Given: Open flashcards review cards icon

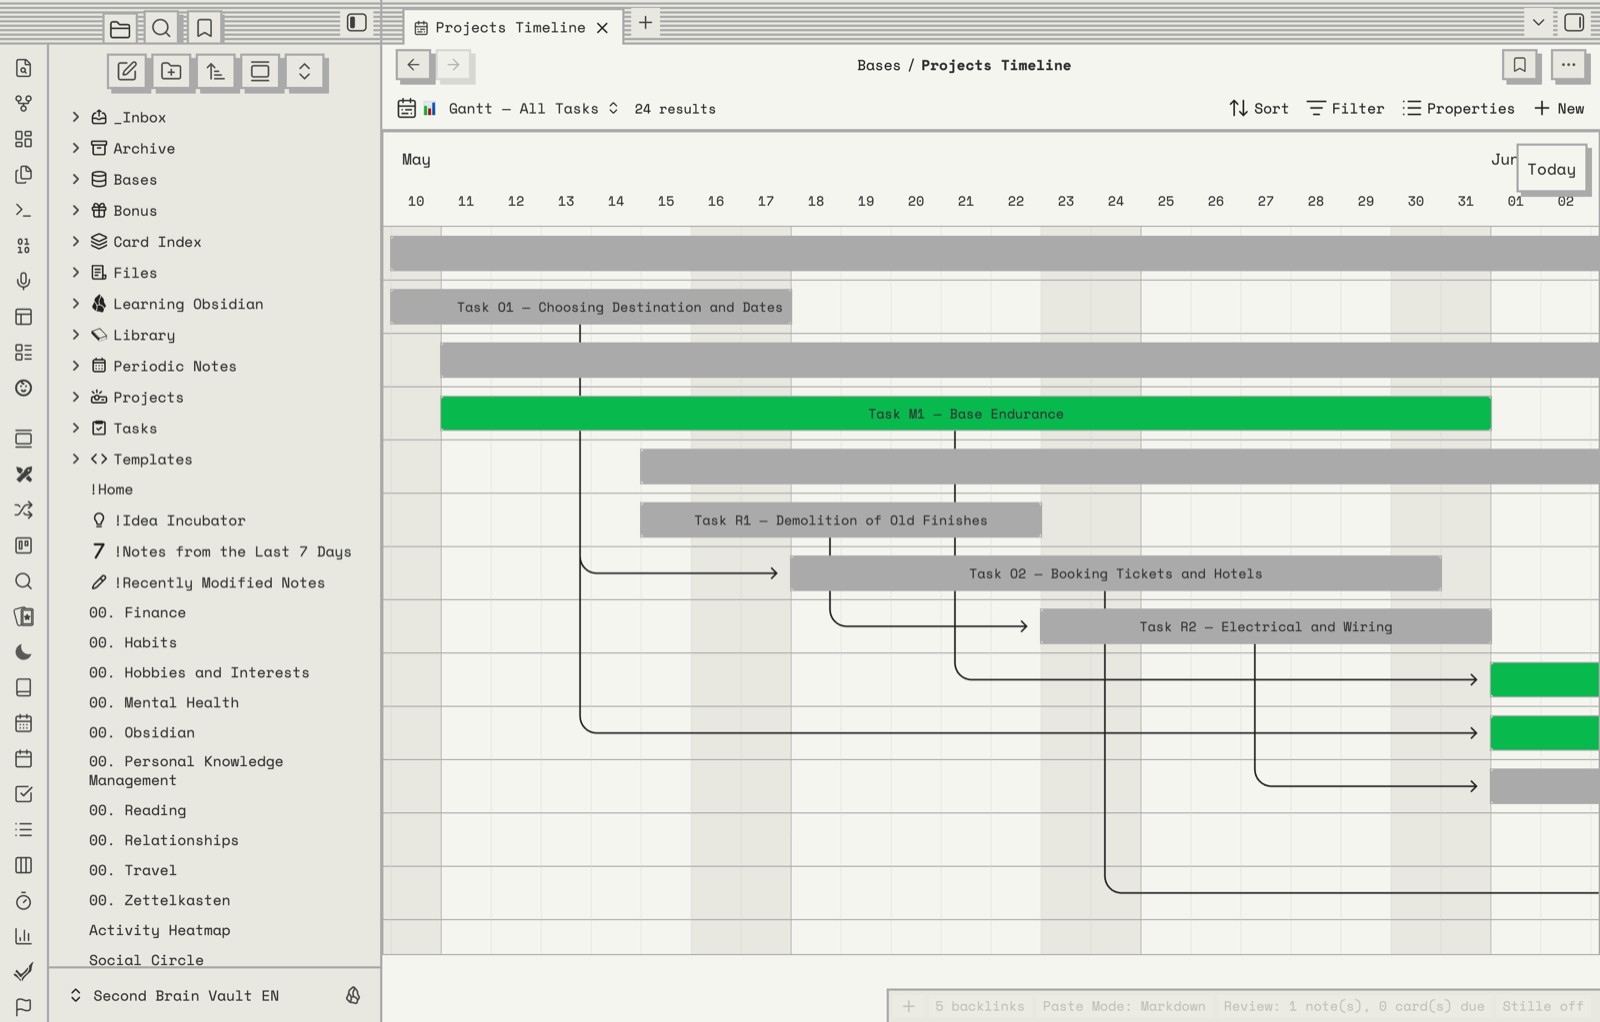Looking at the screenshot, I should coord(24,617).
